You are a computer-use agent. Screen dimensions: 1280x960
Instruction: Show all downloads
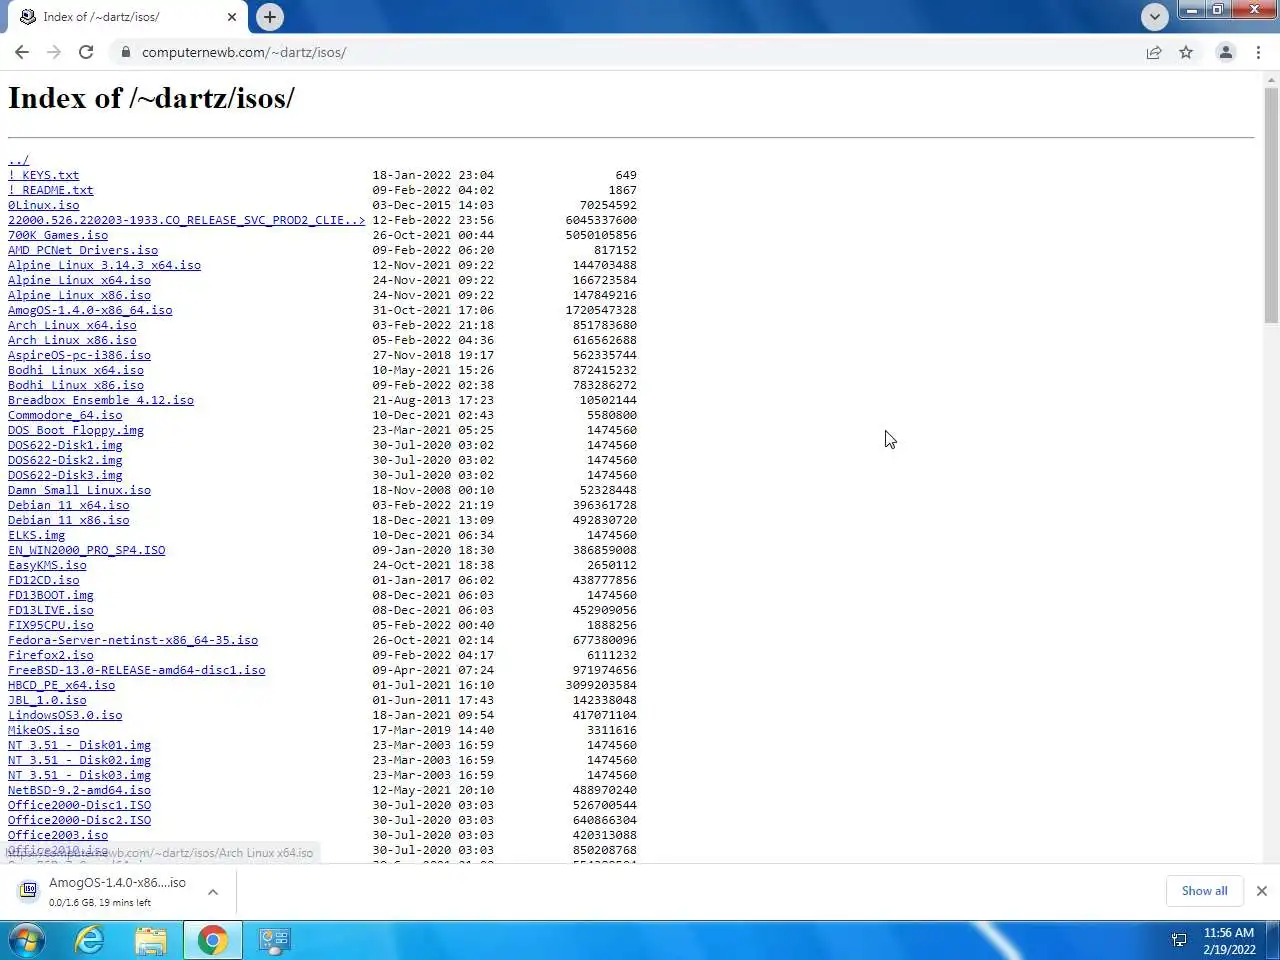click(1204, 891)
